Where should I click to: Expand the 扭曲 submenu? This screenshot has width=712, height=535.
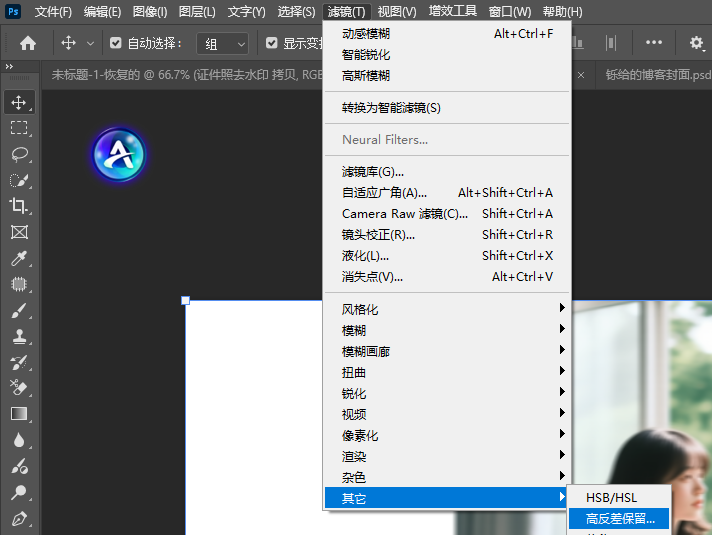447,372
